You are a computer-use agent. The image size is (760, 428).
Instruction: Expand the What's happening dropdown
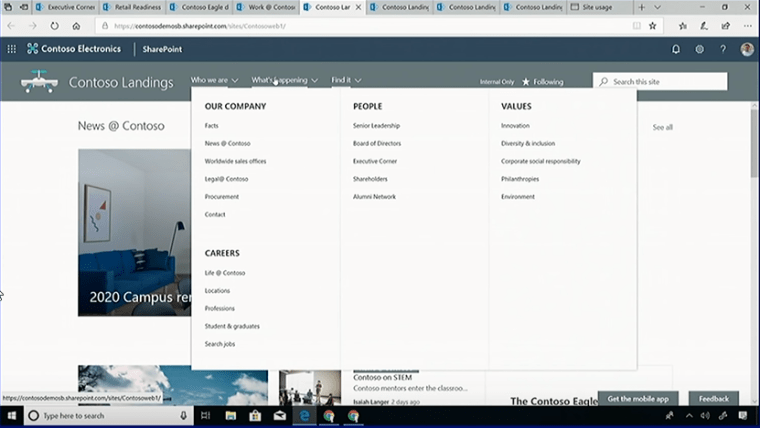(x=284, y=80)
